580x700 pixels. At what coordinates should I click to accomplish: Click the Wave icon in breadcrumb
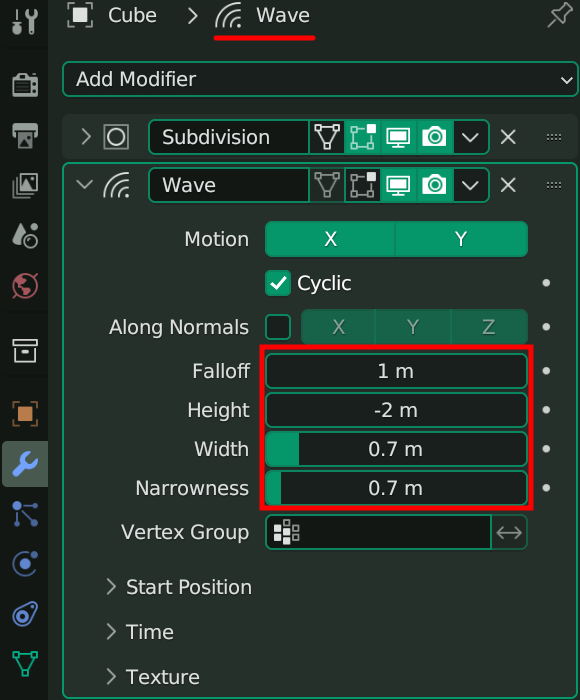(x=229, y=15)
